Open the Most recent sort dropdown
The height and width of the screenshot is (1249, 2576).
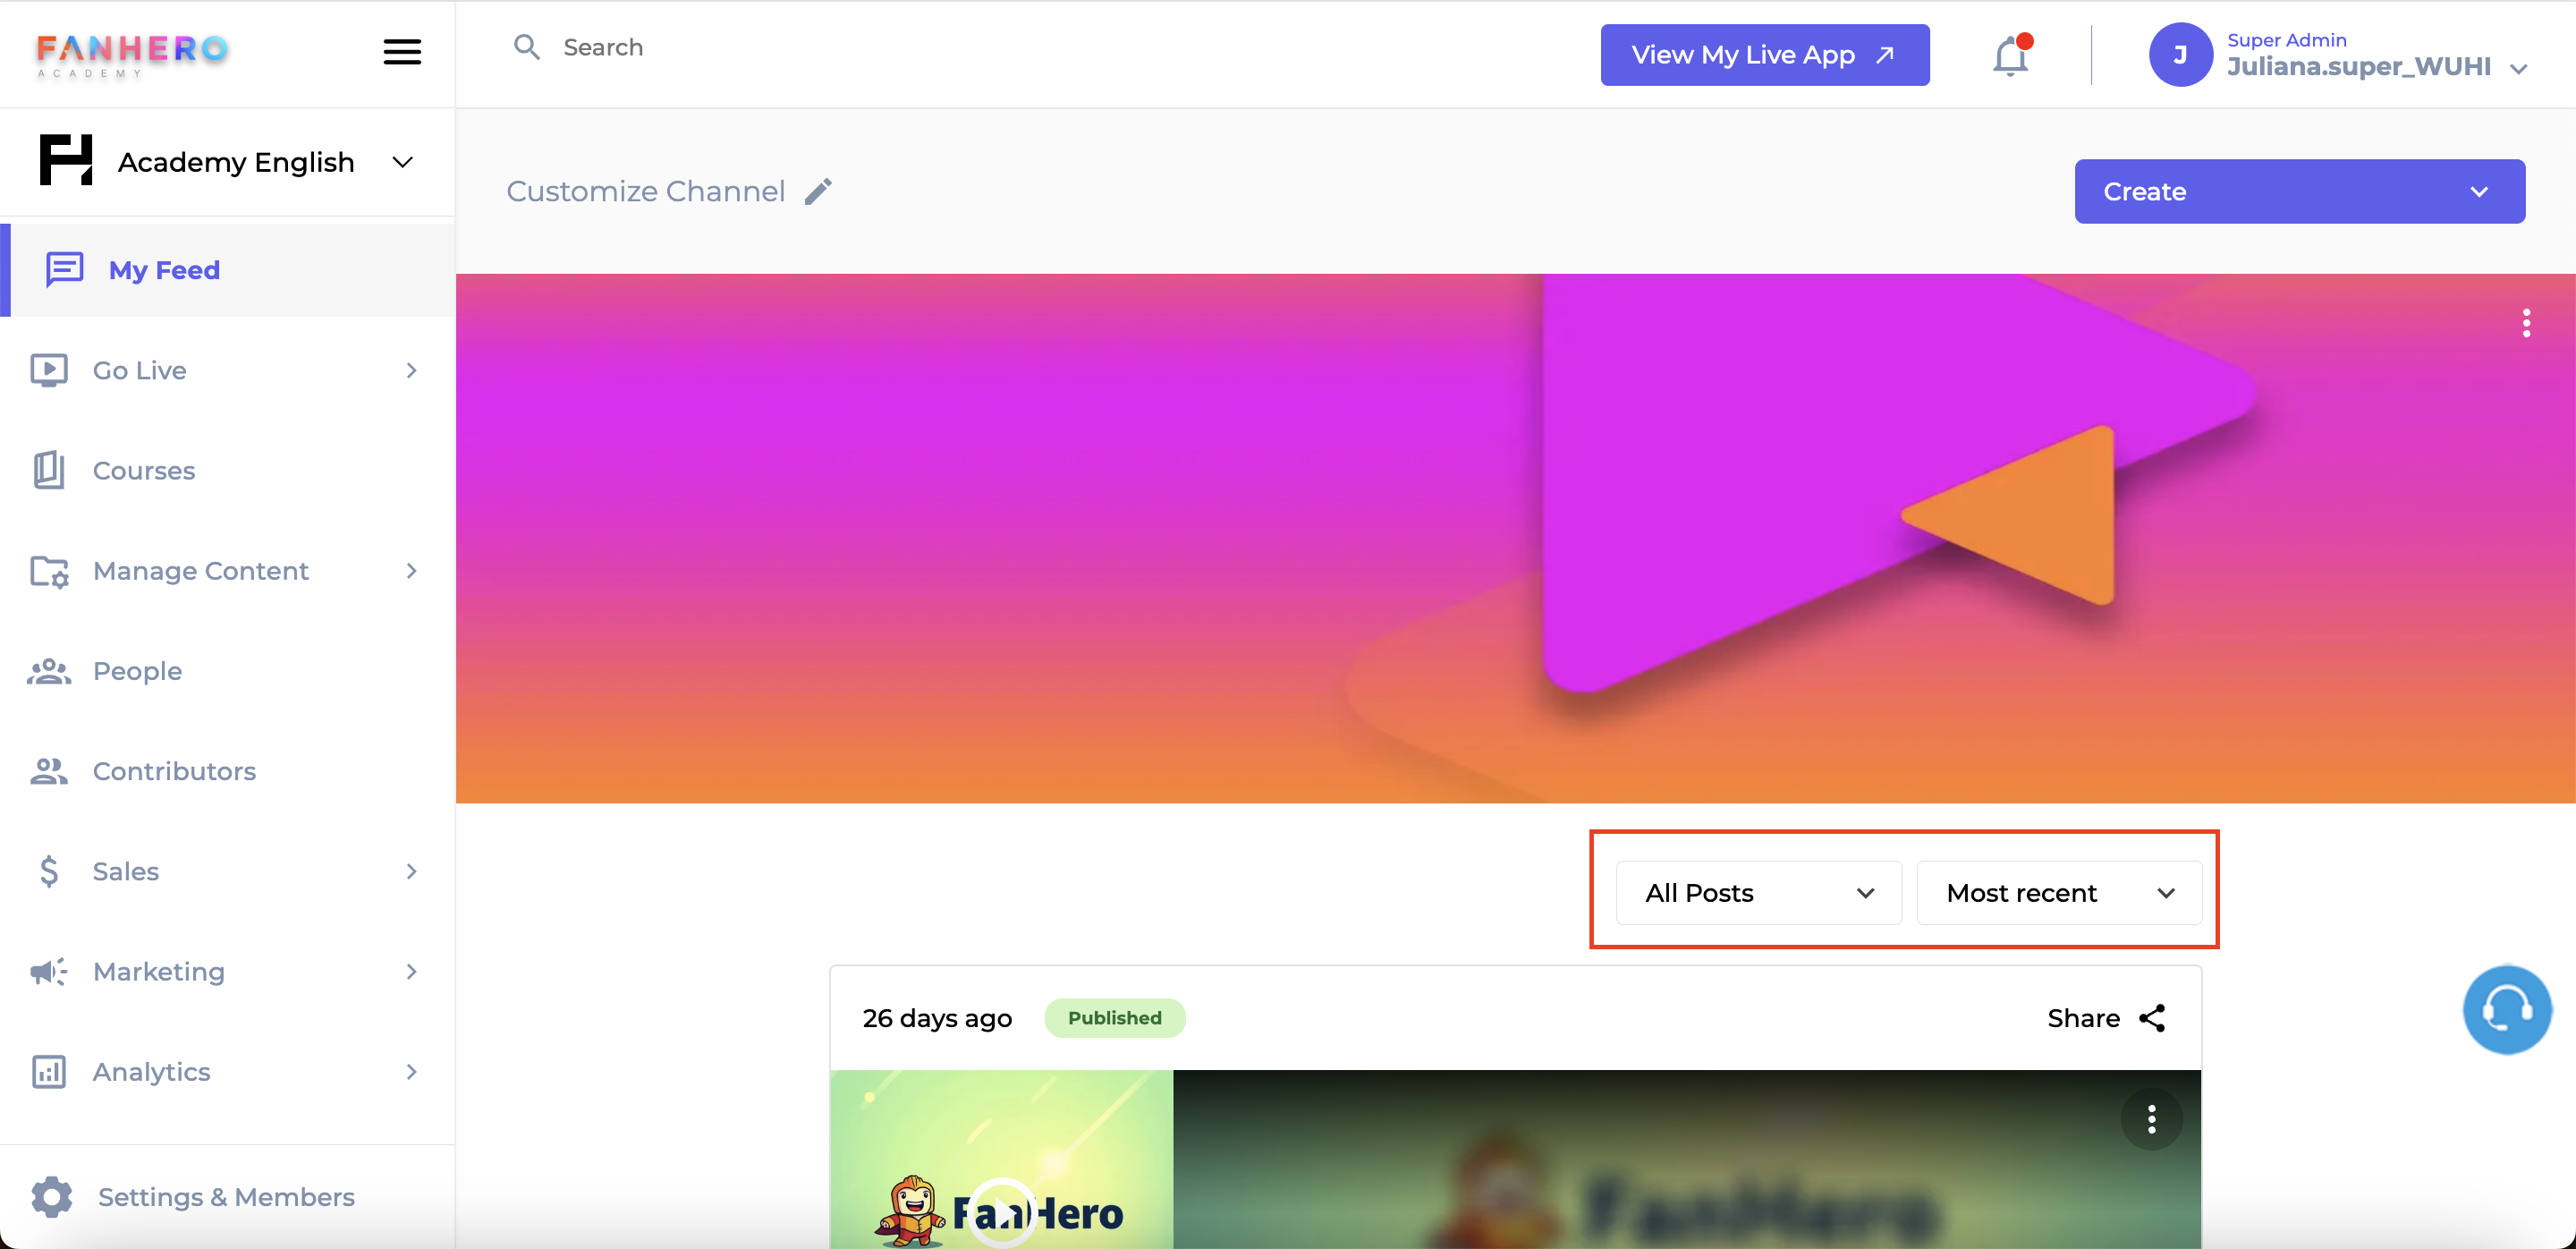pyautogui.click(x=2059, y=892)
